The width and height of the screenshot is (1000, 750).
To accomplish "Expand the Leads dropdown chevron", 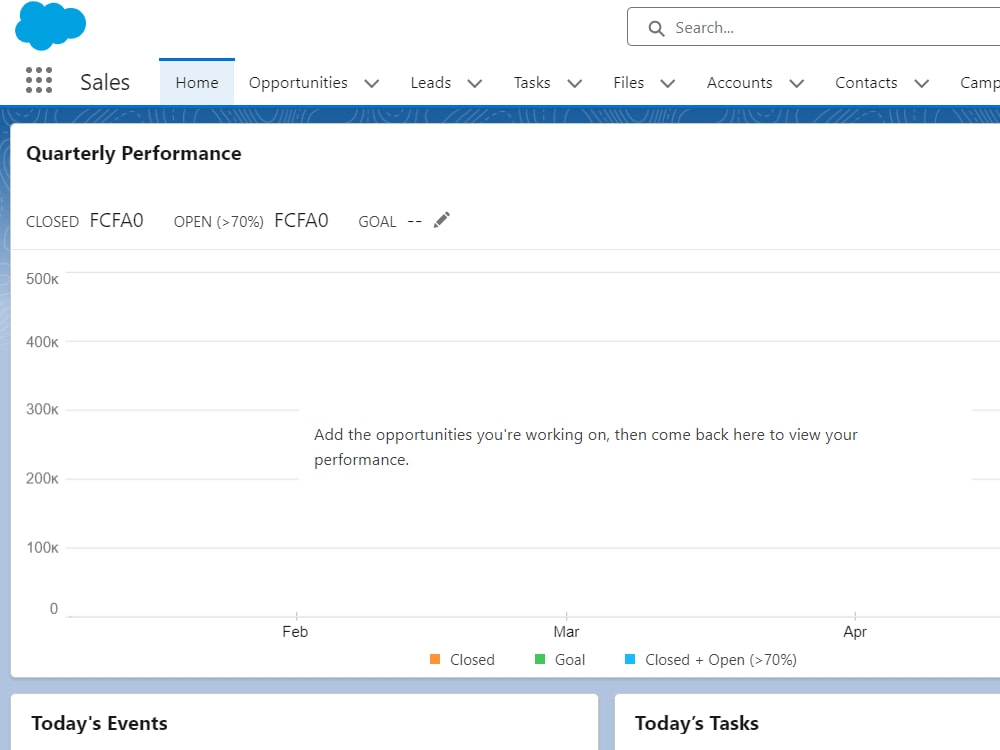I will click(x=474, y=84).
